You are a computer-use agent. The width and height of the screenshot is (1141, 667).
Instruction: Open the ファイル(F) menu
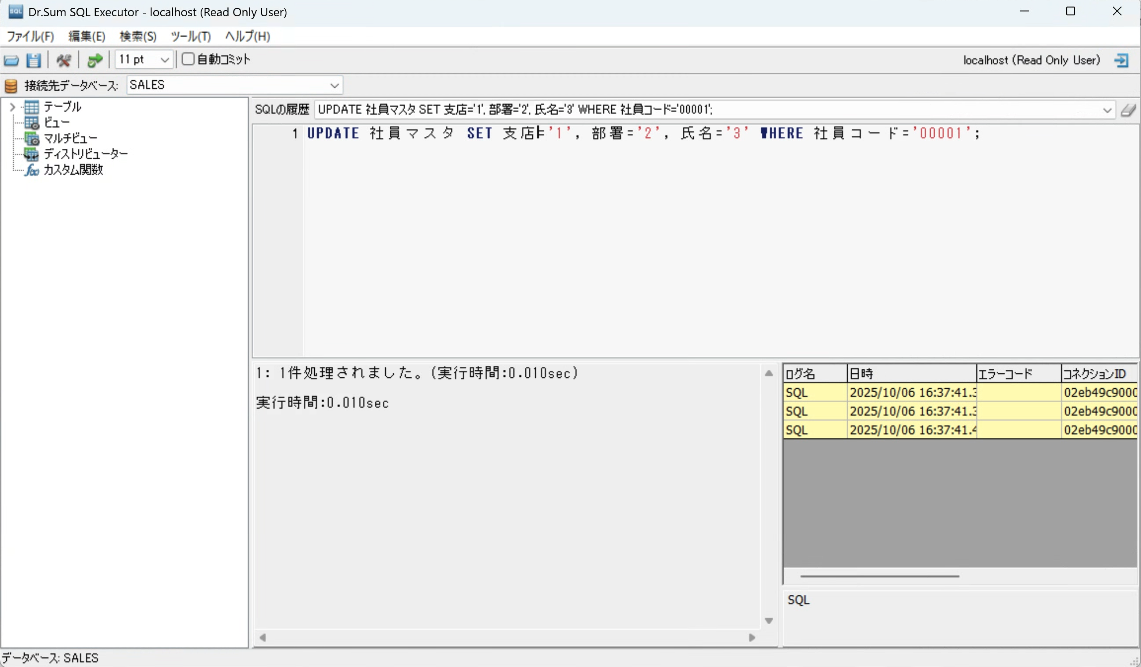click(x=30, y=36)
